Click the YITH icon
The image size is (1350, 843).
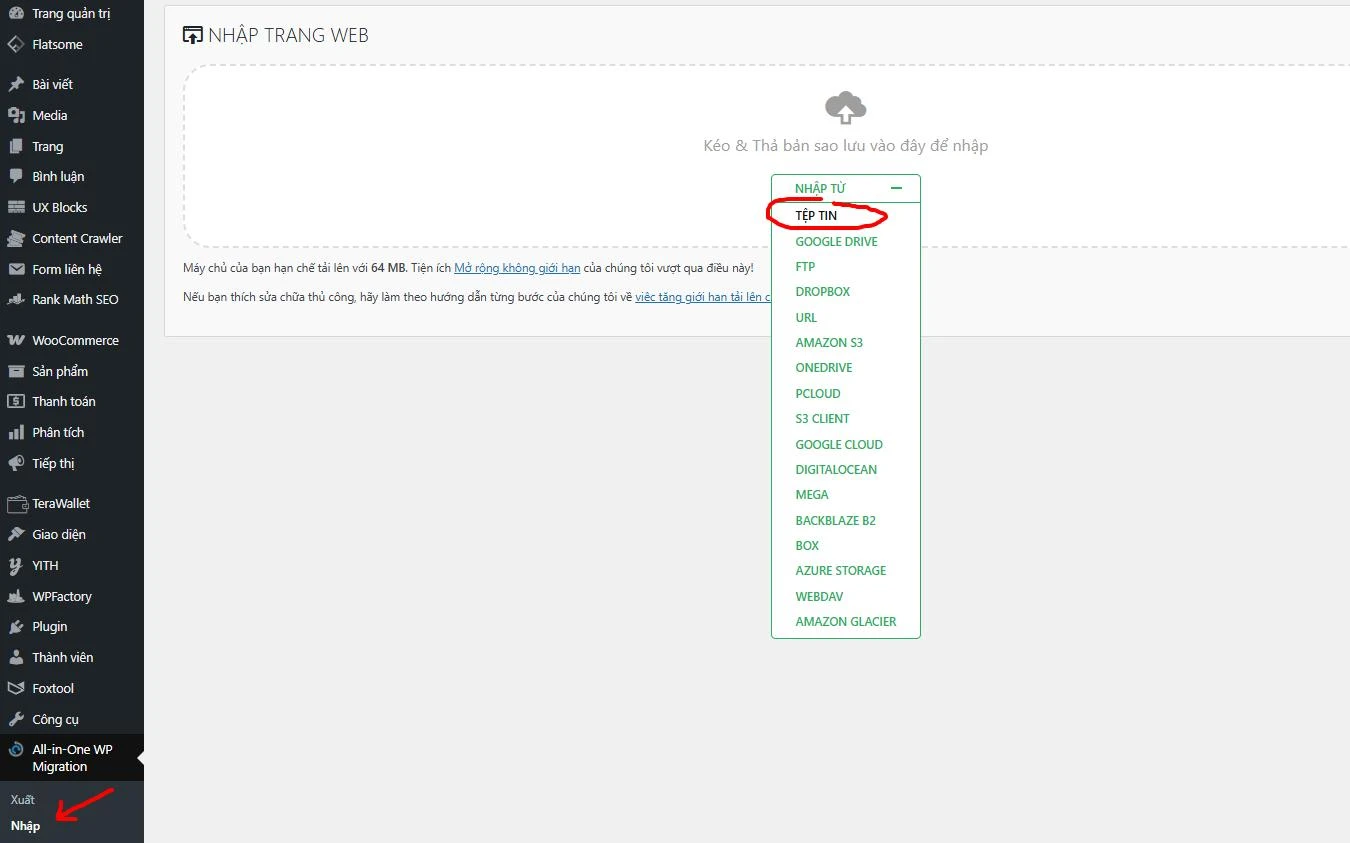coord(15,565)
